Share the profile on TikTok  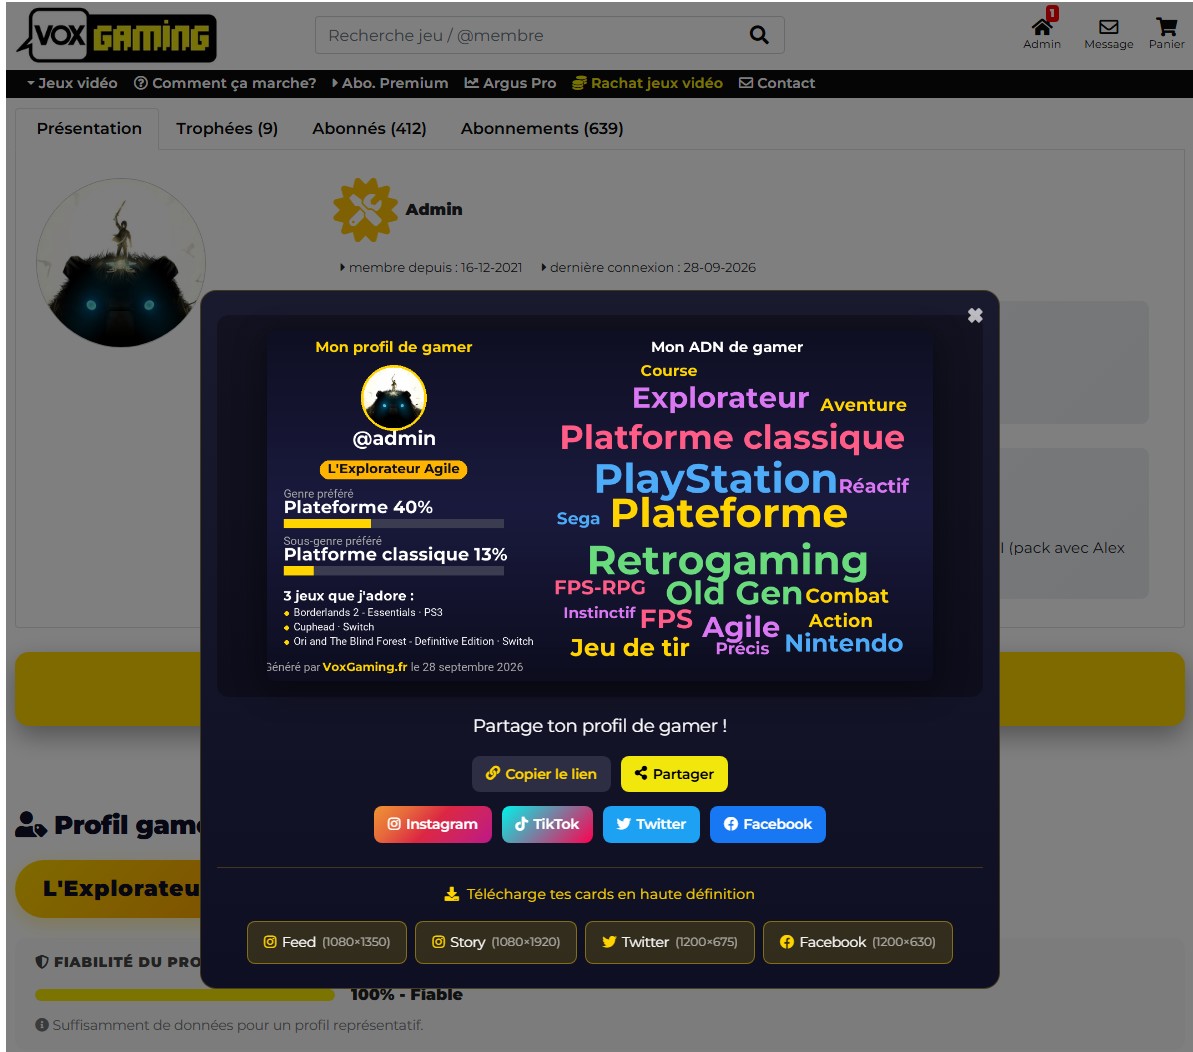(547, 825)
